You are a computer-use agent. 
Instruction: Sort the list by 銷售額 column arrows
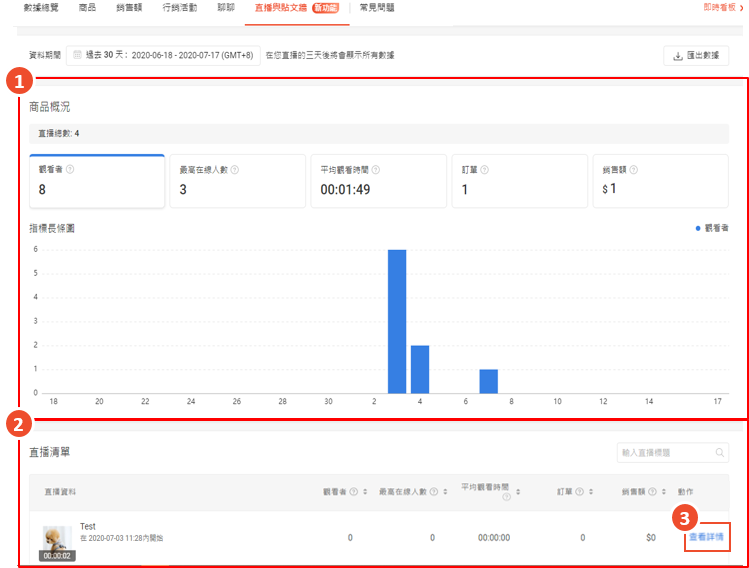pos(667,492)
